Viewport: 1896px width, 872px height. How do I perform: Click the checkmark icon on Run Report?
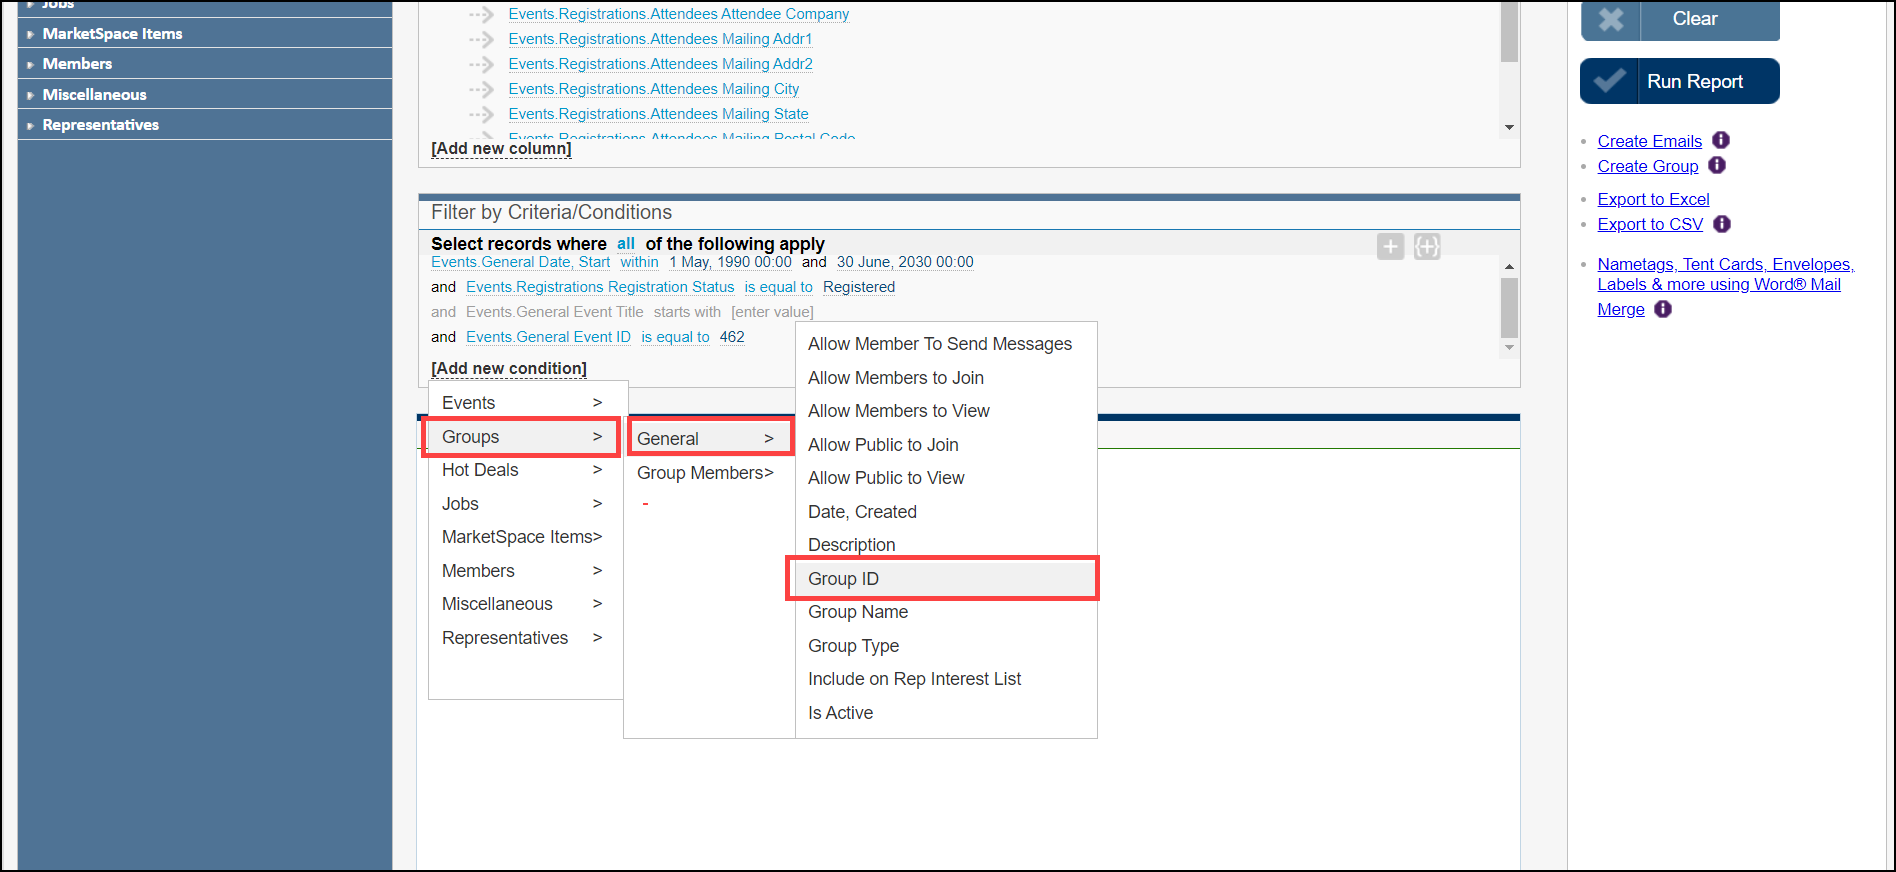(x=1610, y=81)
